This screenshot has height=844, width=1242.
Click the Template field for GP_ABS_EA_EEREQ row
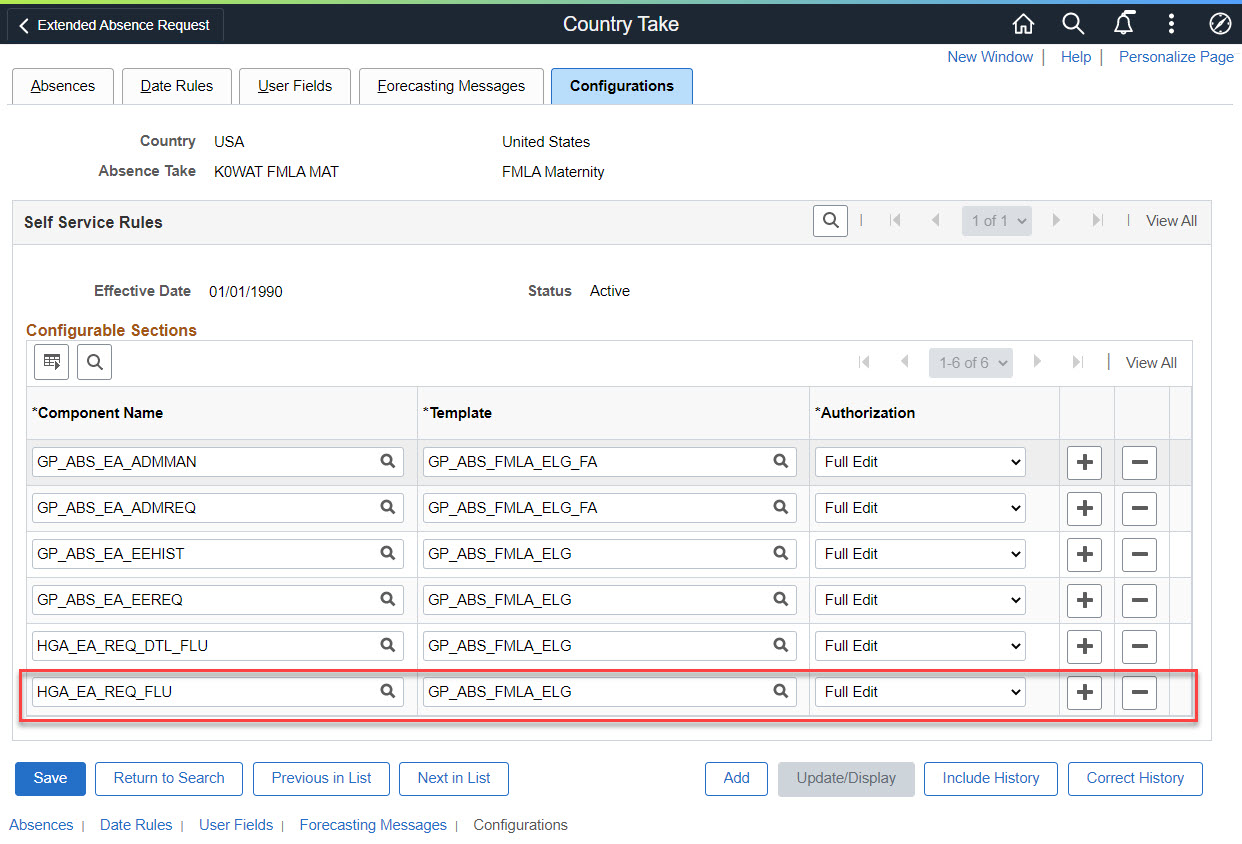pos(597,600)
